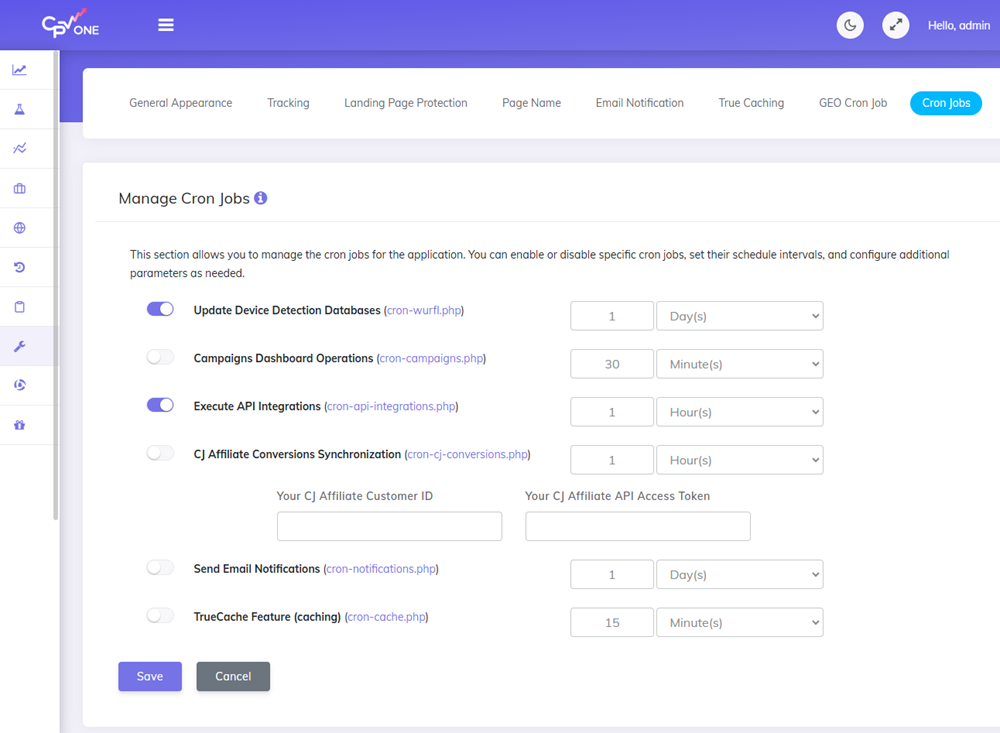Open Minute(s) dropdown for TrueCache Feature
The height and width of the screenshot is (733, 1000).
coord(740,623)
